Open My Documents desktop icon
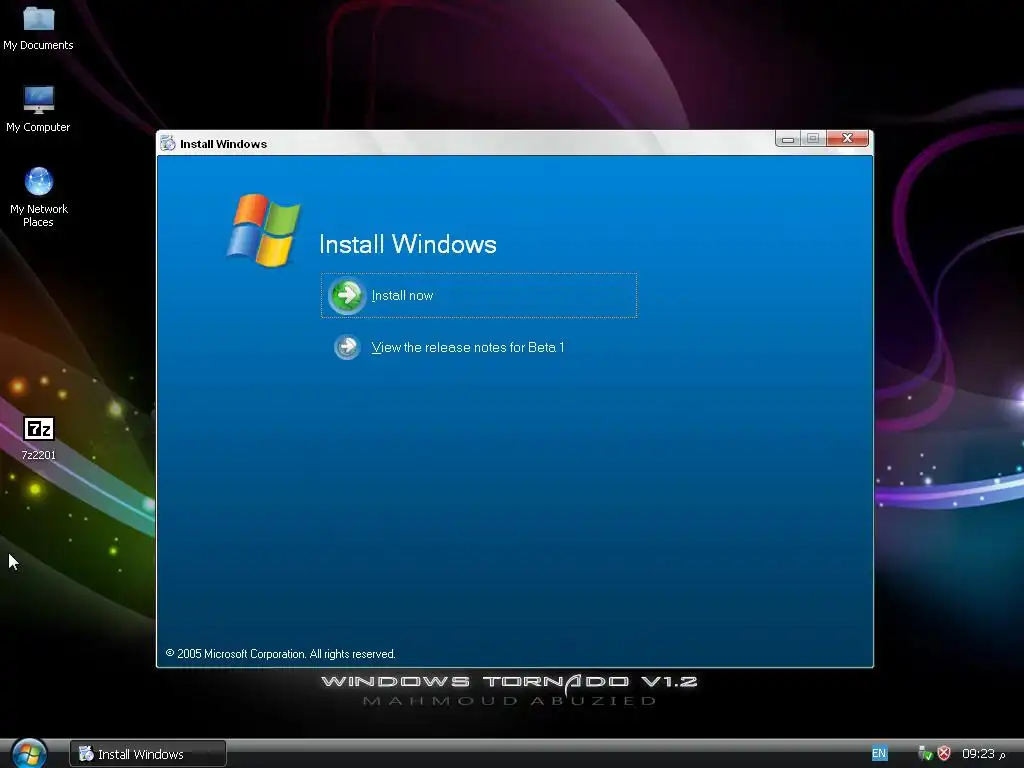Screen dimensions: 1024x768 tap(38, 27)
